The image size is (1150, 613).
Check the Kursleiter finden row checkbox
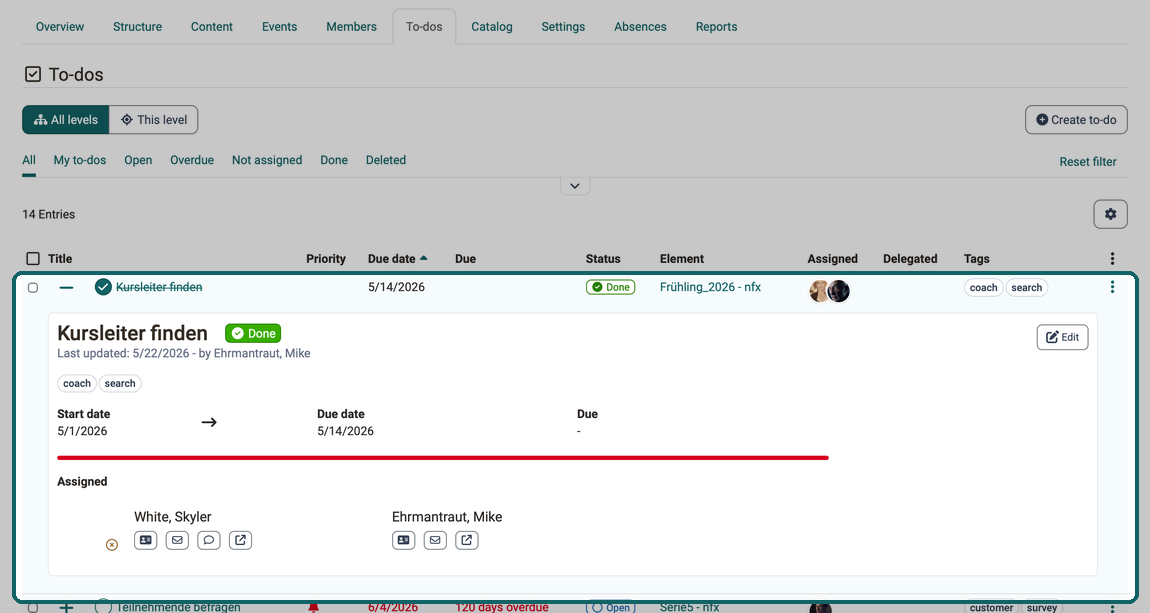[x=33, y=287]
